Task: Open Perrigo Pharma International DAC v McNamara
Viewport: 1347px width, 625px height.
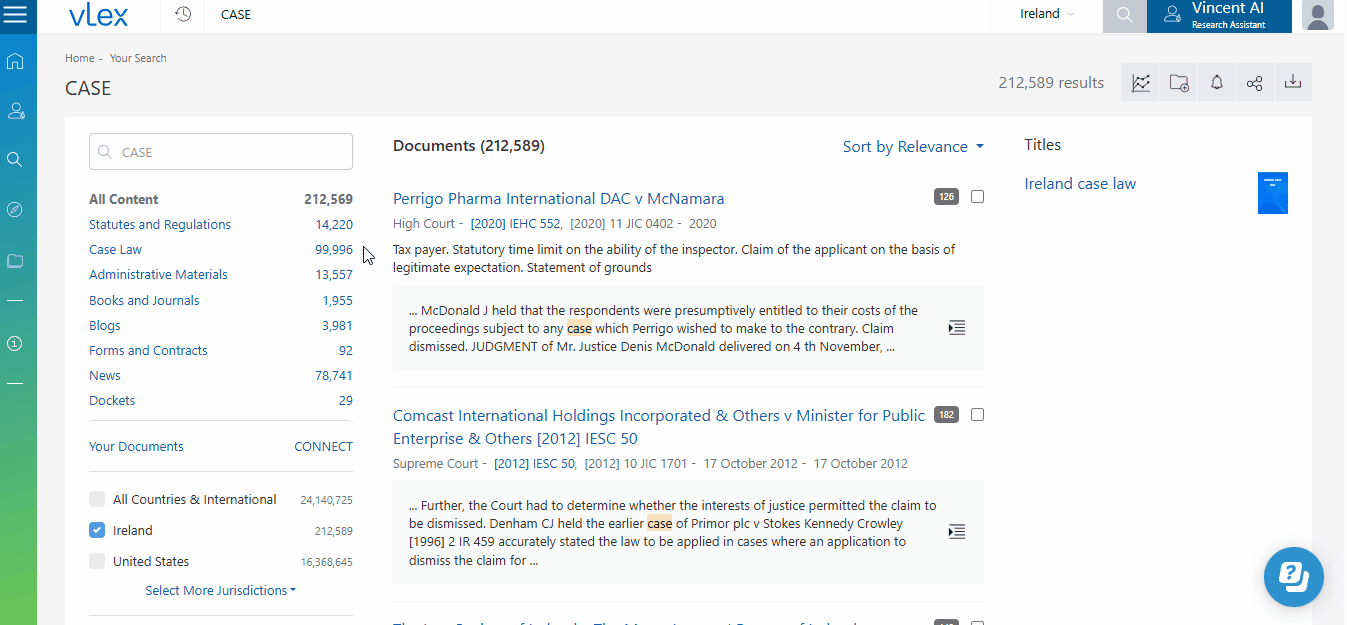Action: point(558,199)
